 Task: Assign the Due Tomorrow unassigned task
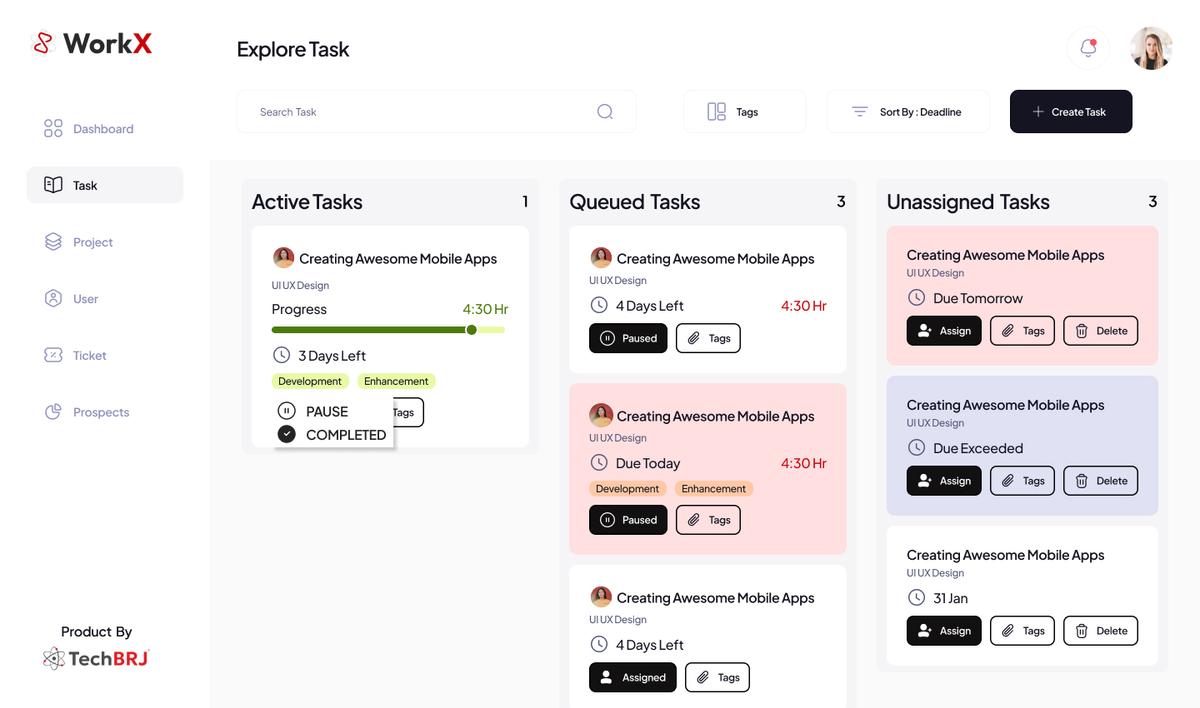click(943, 331)
